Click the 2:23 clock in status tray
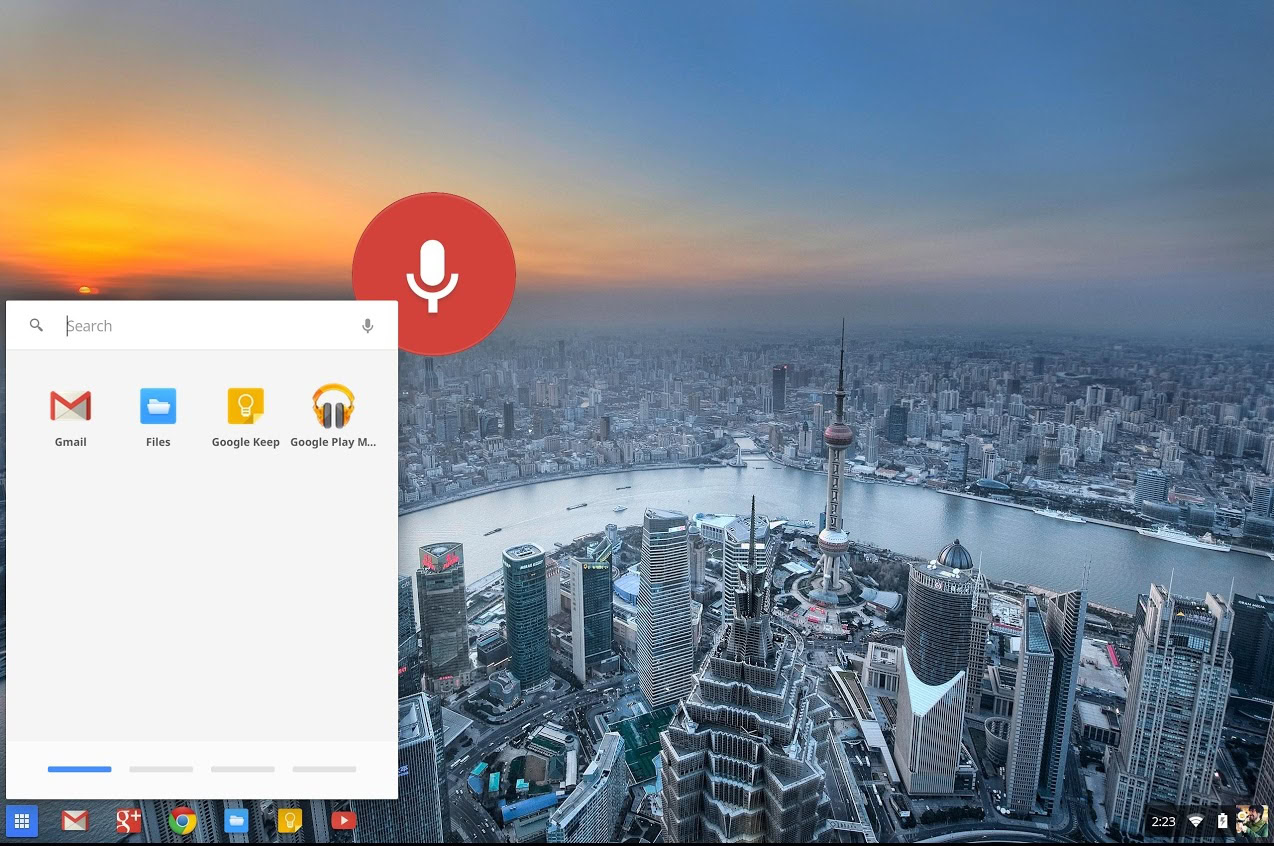This screenshot has height=846, width=1274. [1163, 821]
